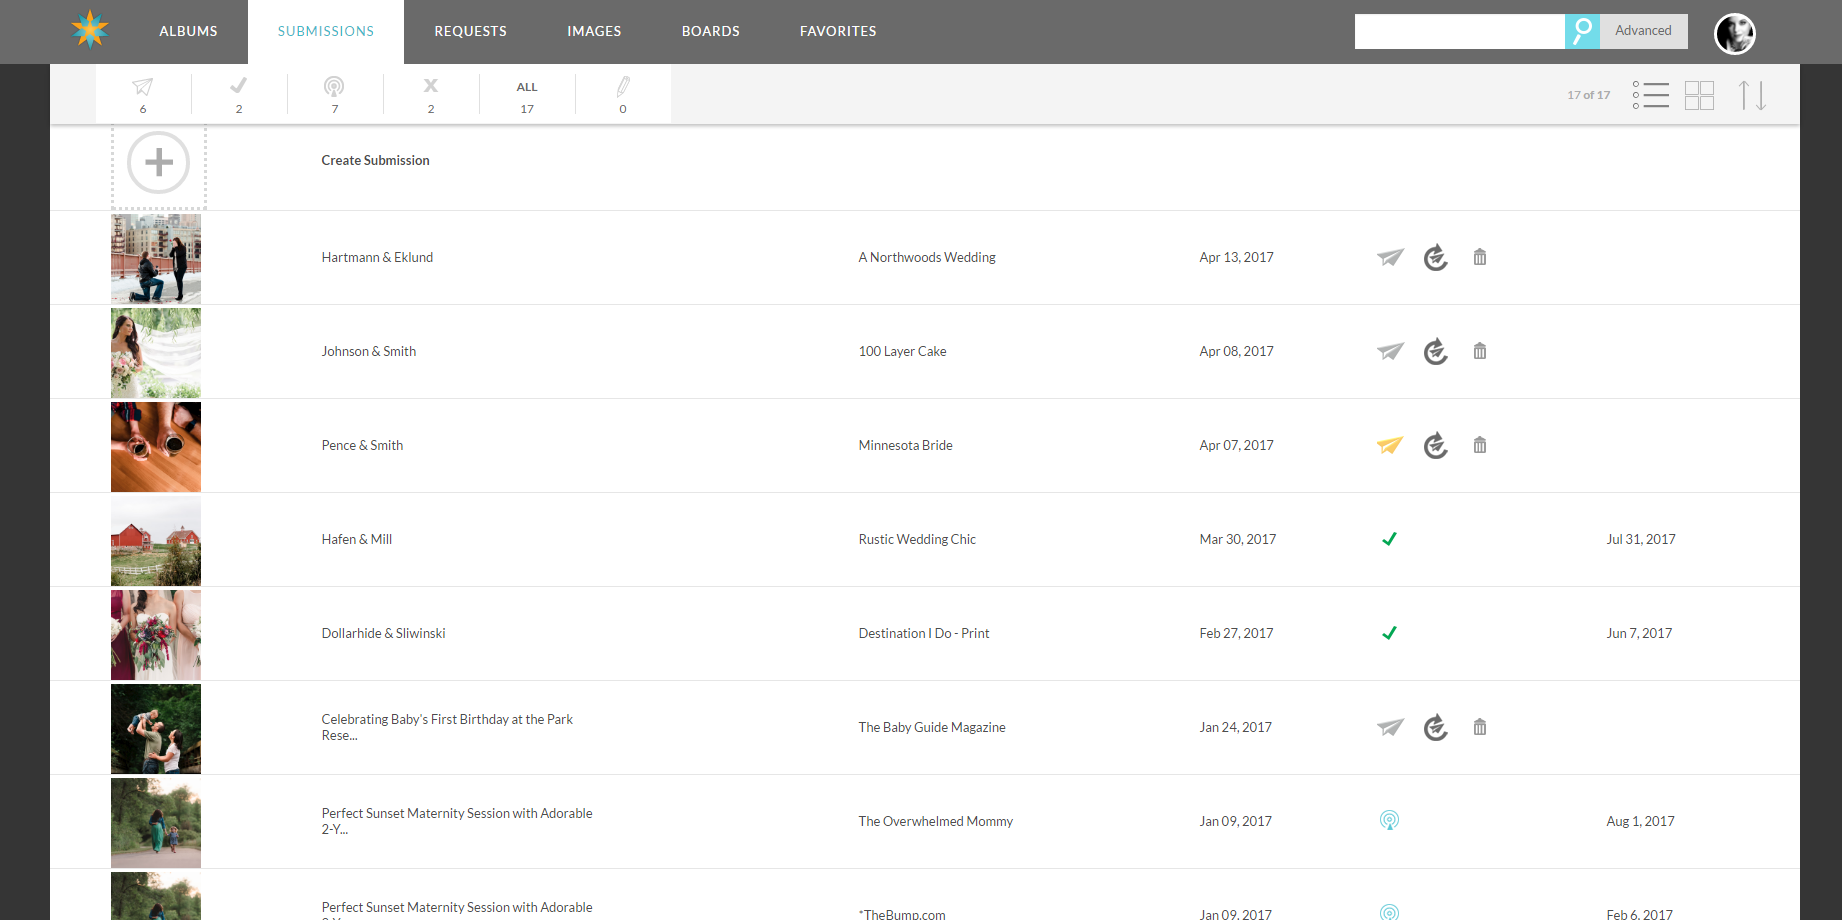Click the plus icon to add submission
Viewport: 1842px width, 920px height.
pos(159,162)
